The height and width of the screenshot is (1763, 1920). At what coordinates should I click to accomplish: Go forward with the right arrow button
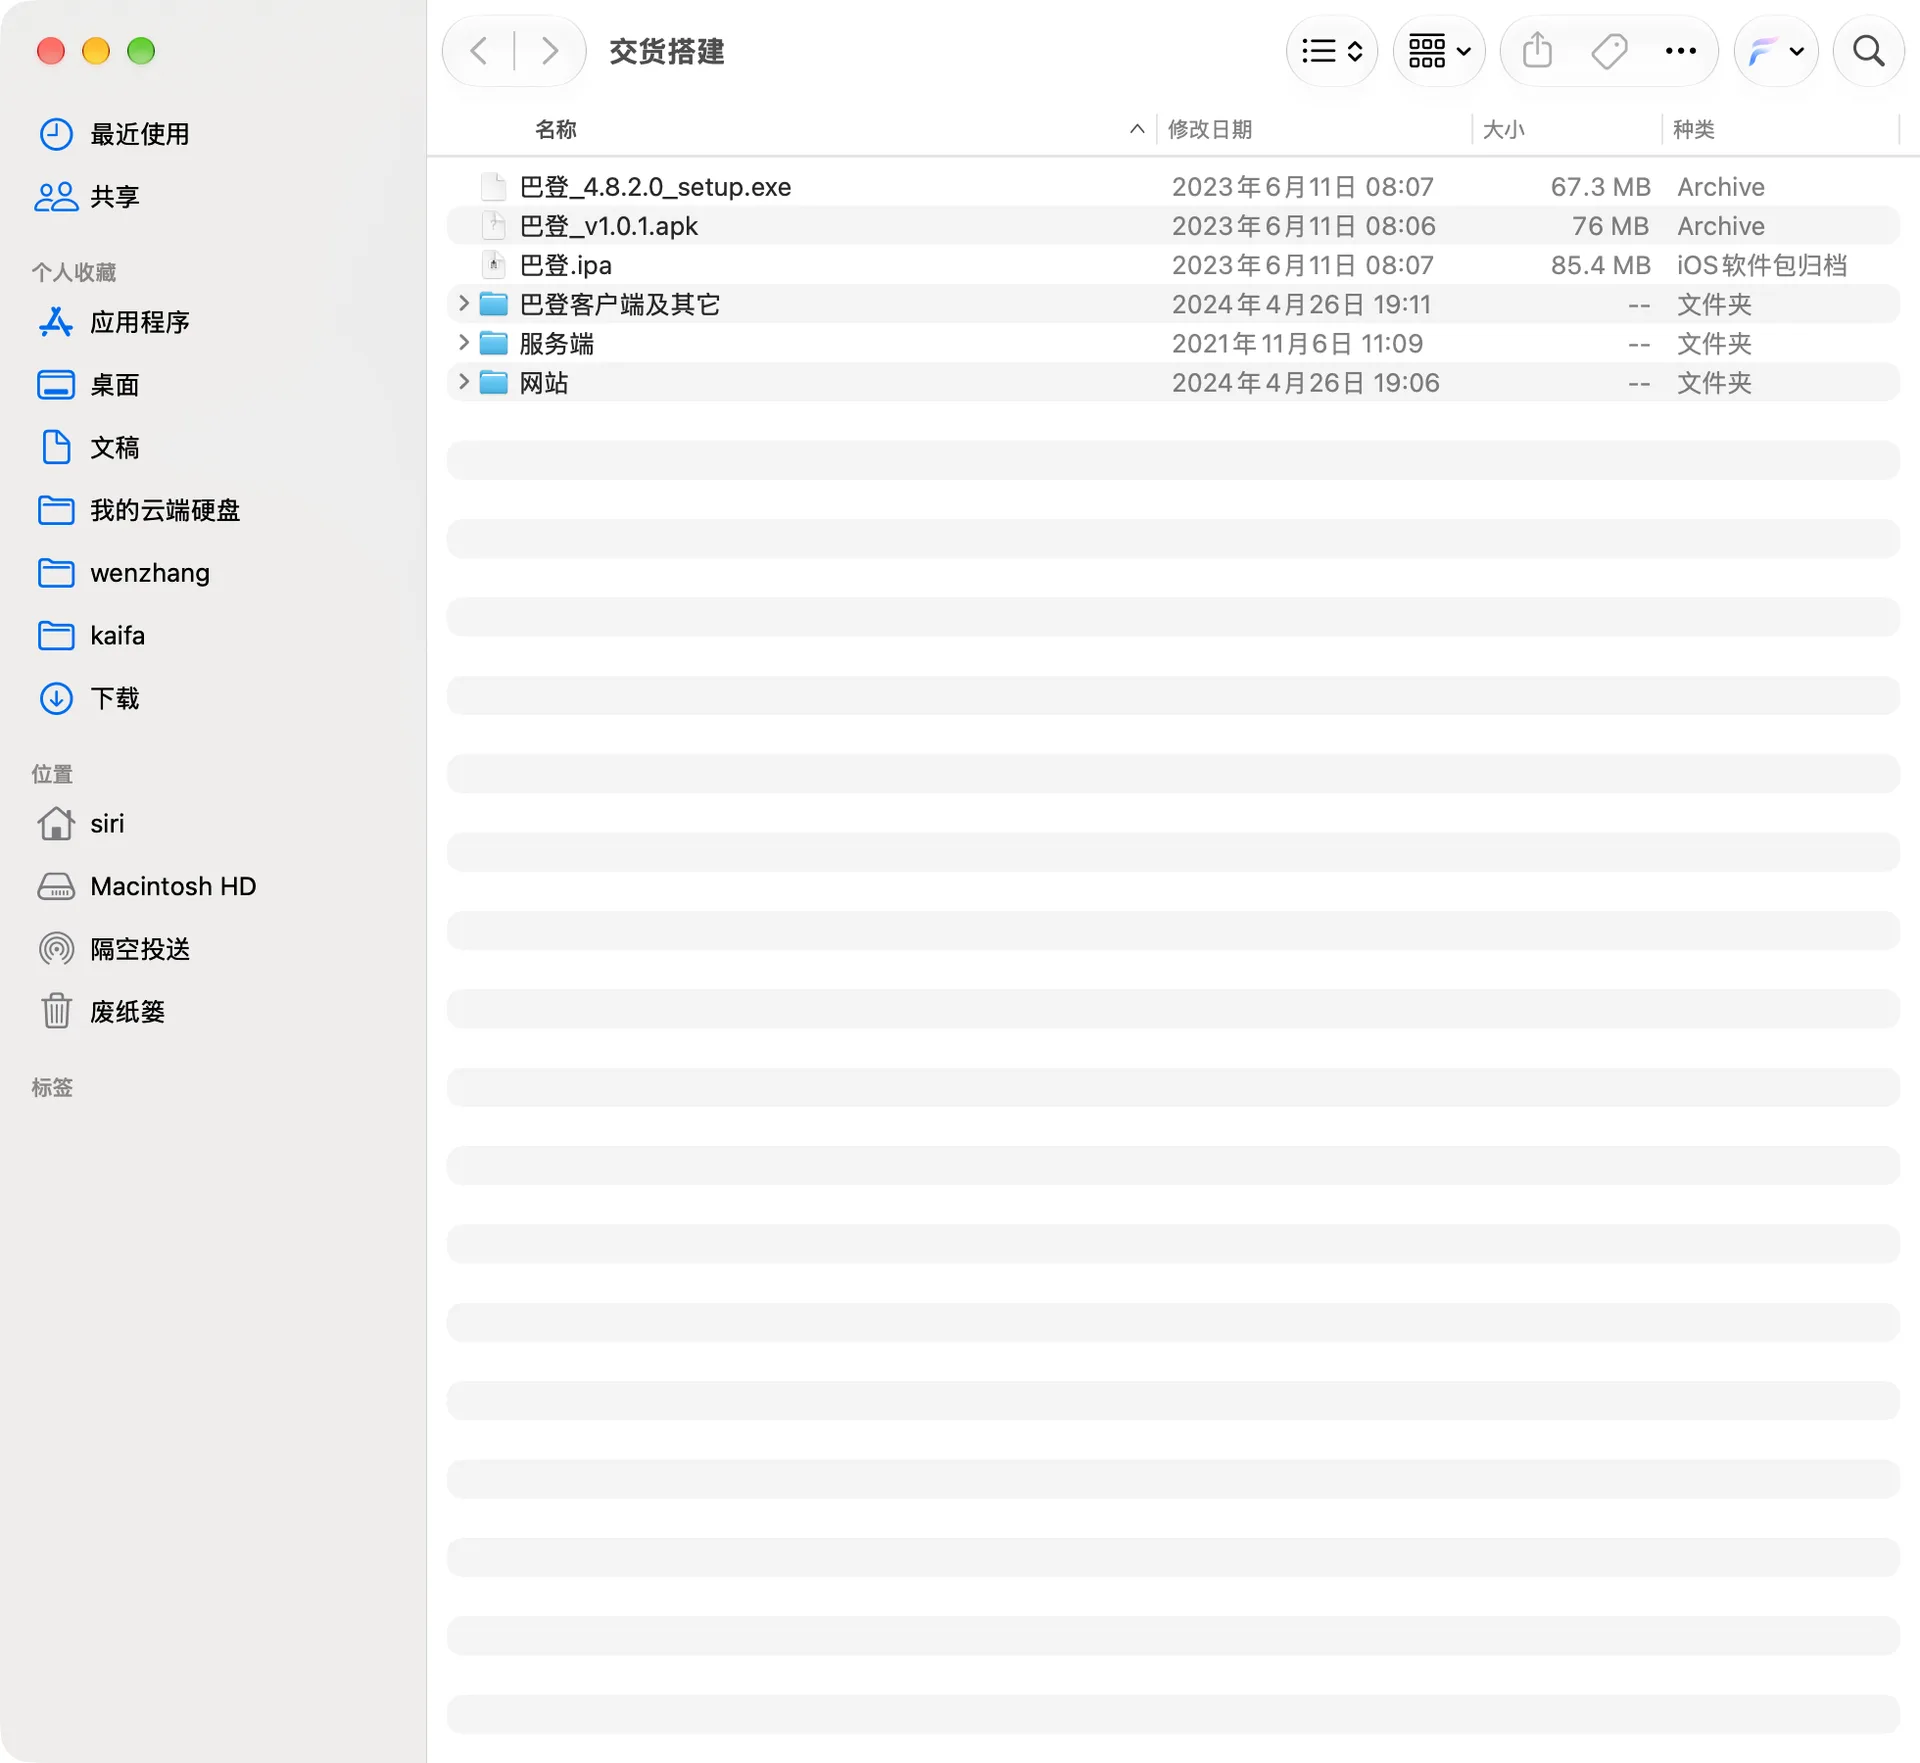(549, 51)
